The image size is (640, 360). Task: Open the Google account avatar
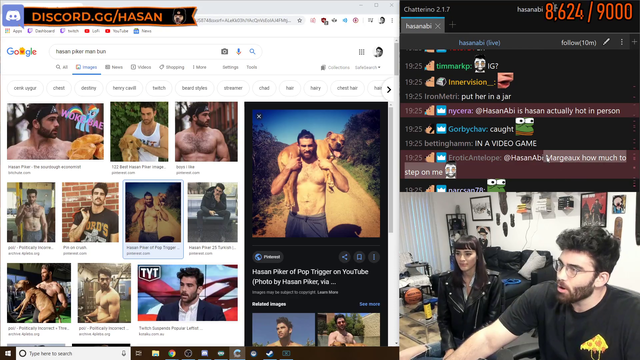378,52
